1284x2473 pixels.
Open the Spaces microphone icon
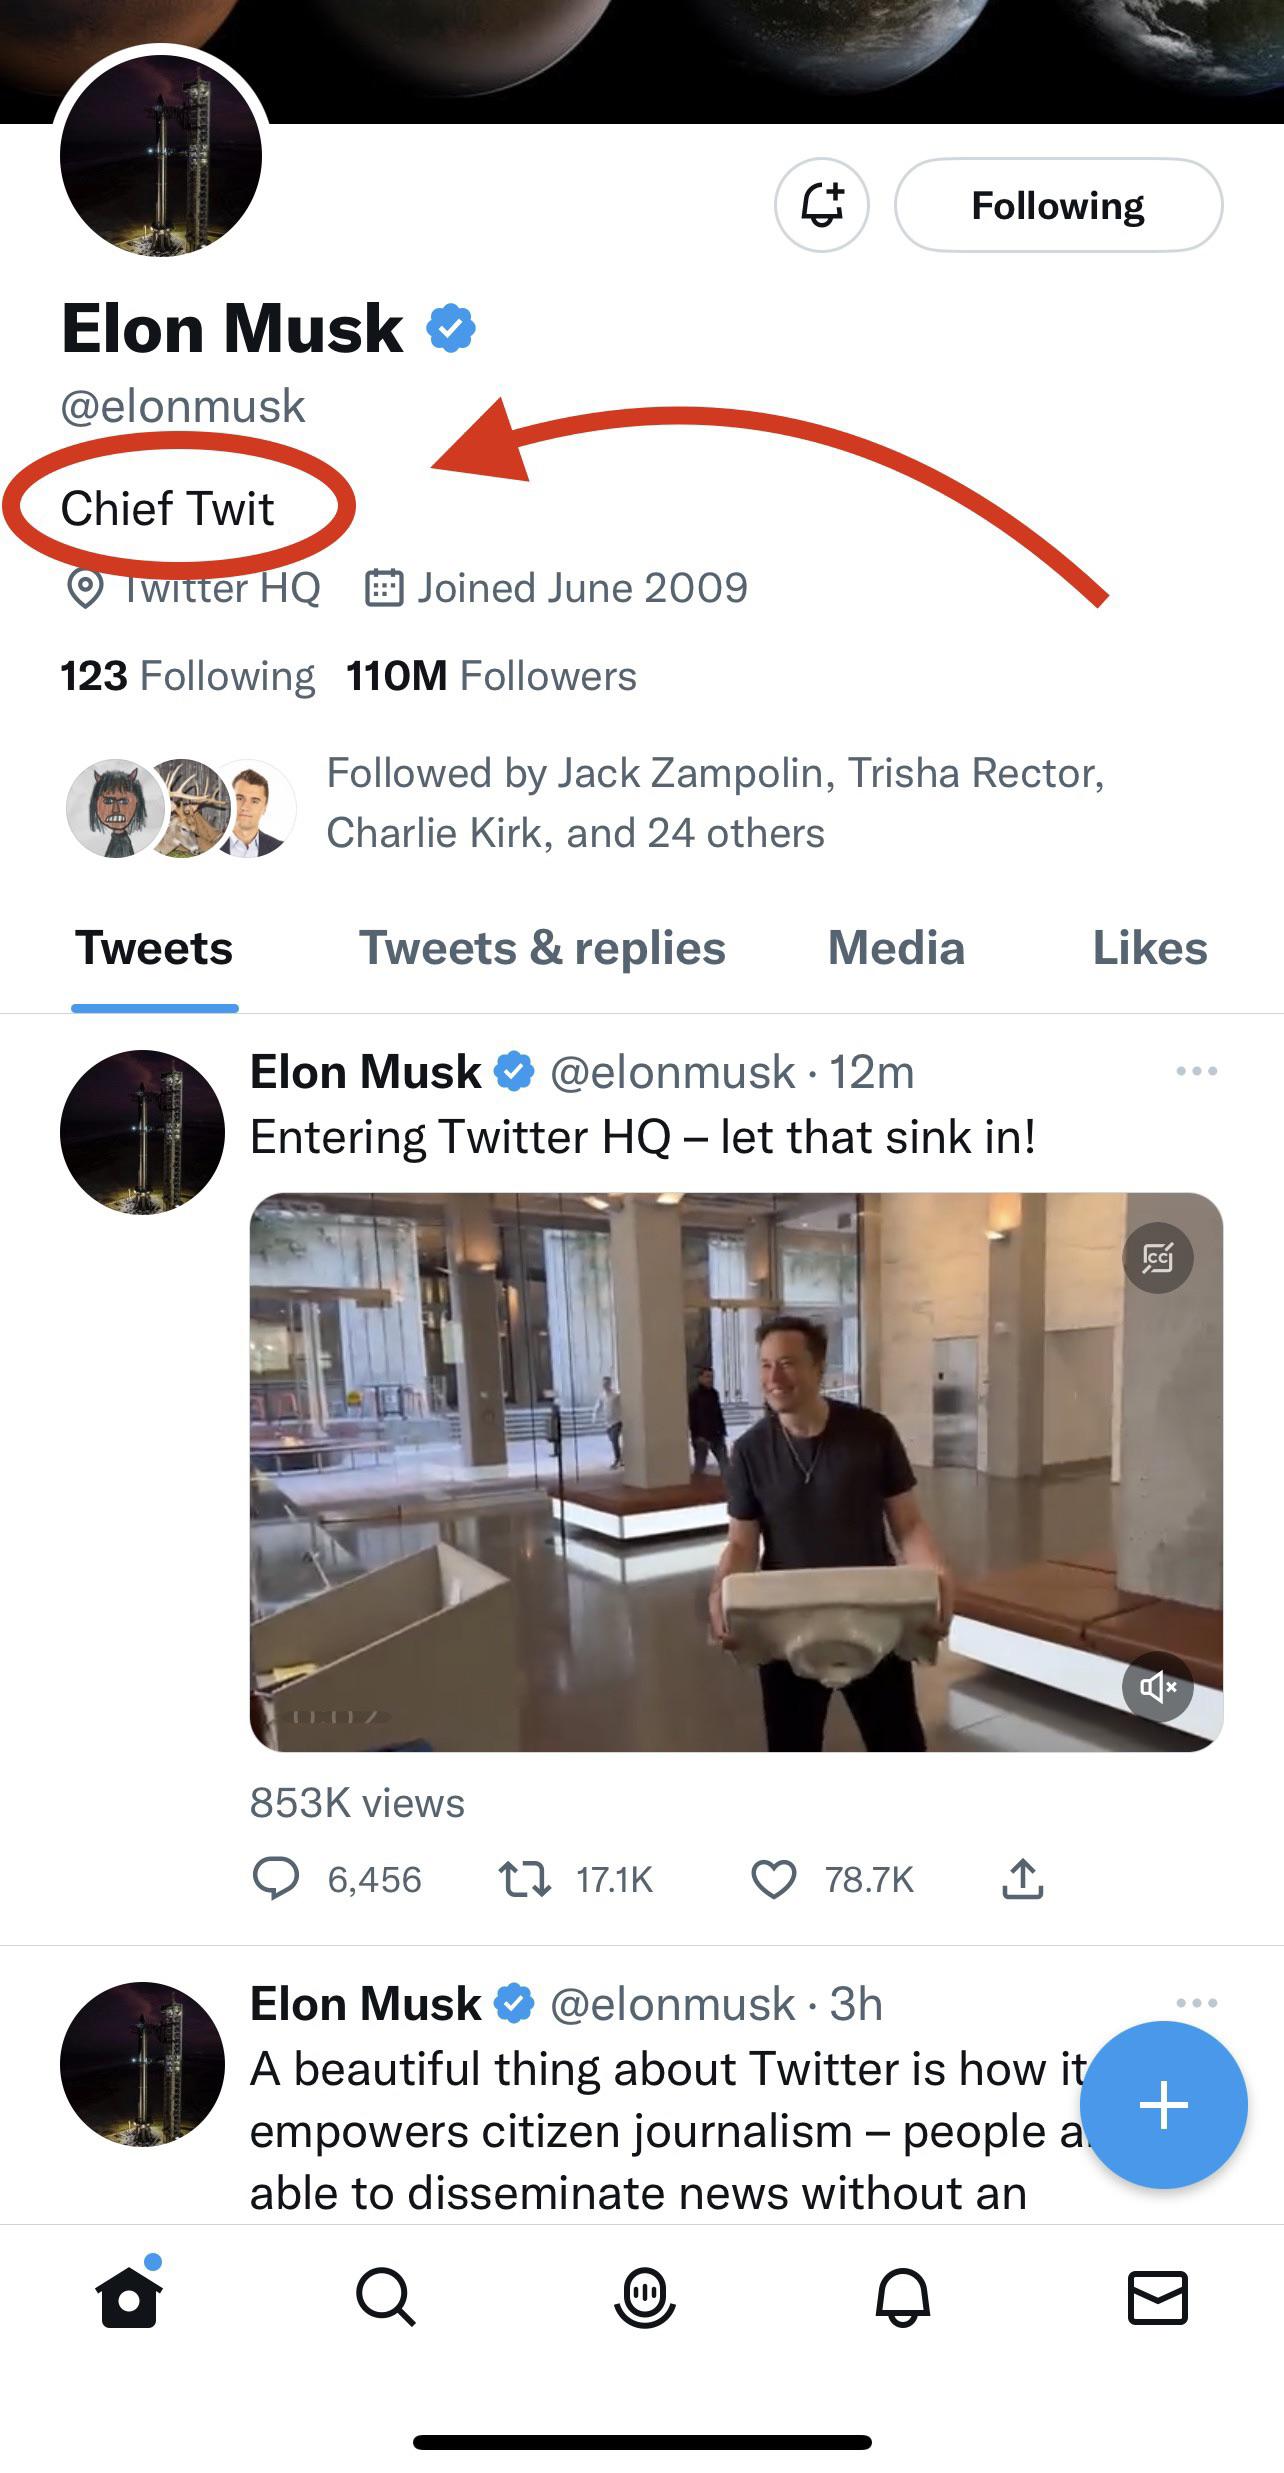point(644,2296)
